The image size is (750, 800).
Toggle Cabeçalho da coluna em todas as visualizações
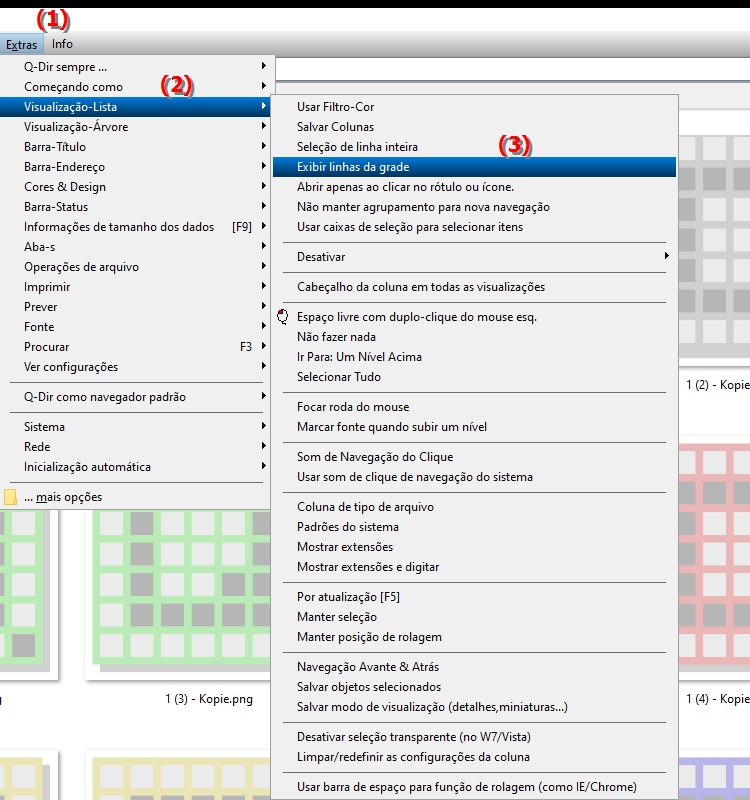point(474,287)
